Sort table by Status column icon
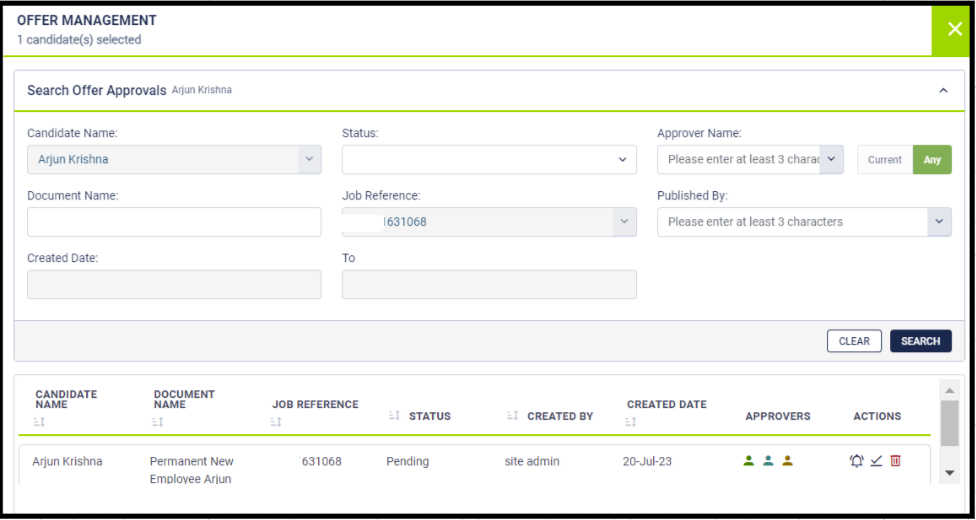Image resolution: width=976 pixels, height=520 pixels. (x=394, y=416)
